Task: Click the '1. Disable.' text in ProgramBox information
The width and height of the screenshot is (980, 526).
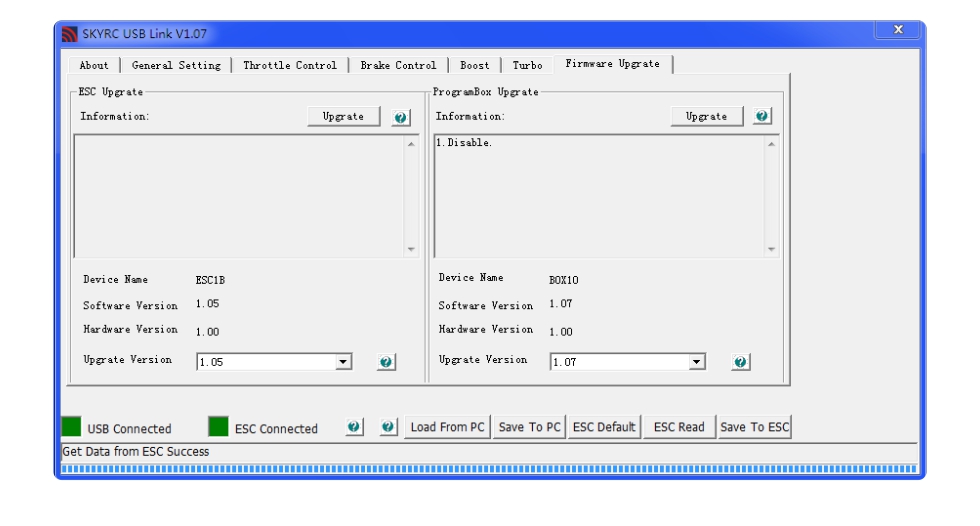Action: click(x=464, y=143)
